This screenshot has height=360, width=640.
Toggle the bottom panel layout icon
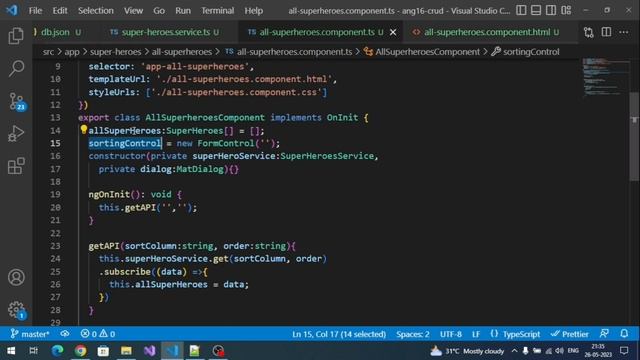click(x=536, y=10)
